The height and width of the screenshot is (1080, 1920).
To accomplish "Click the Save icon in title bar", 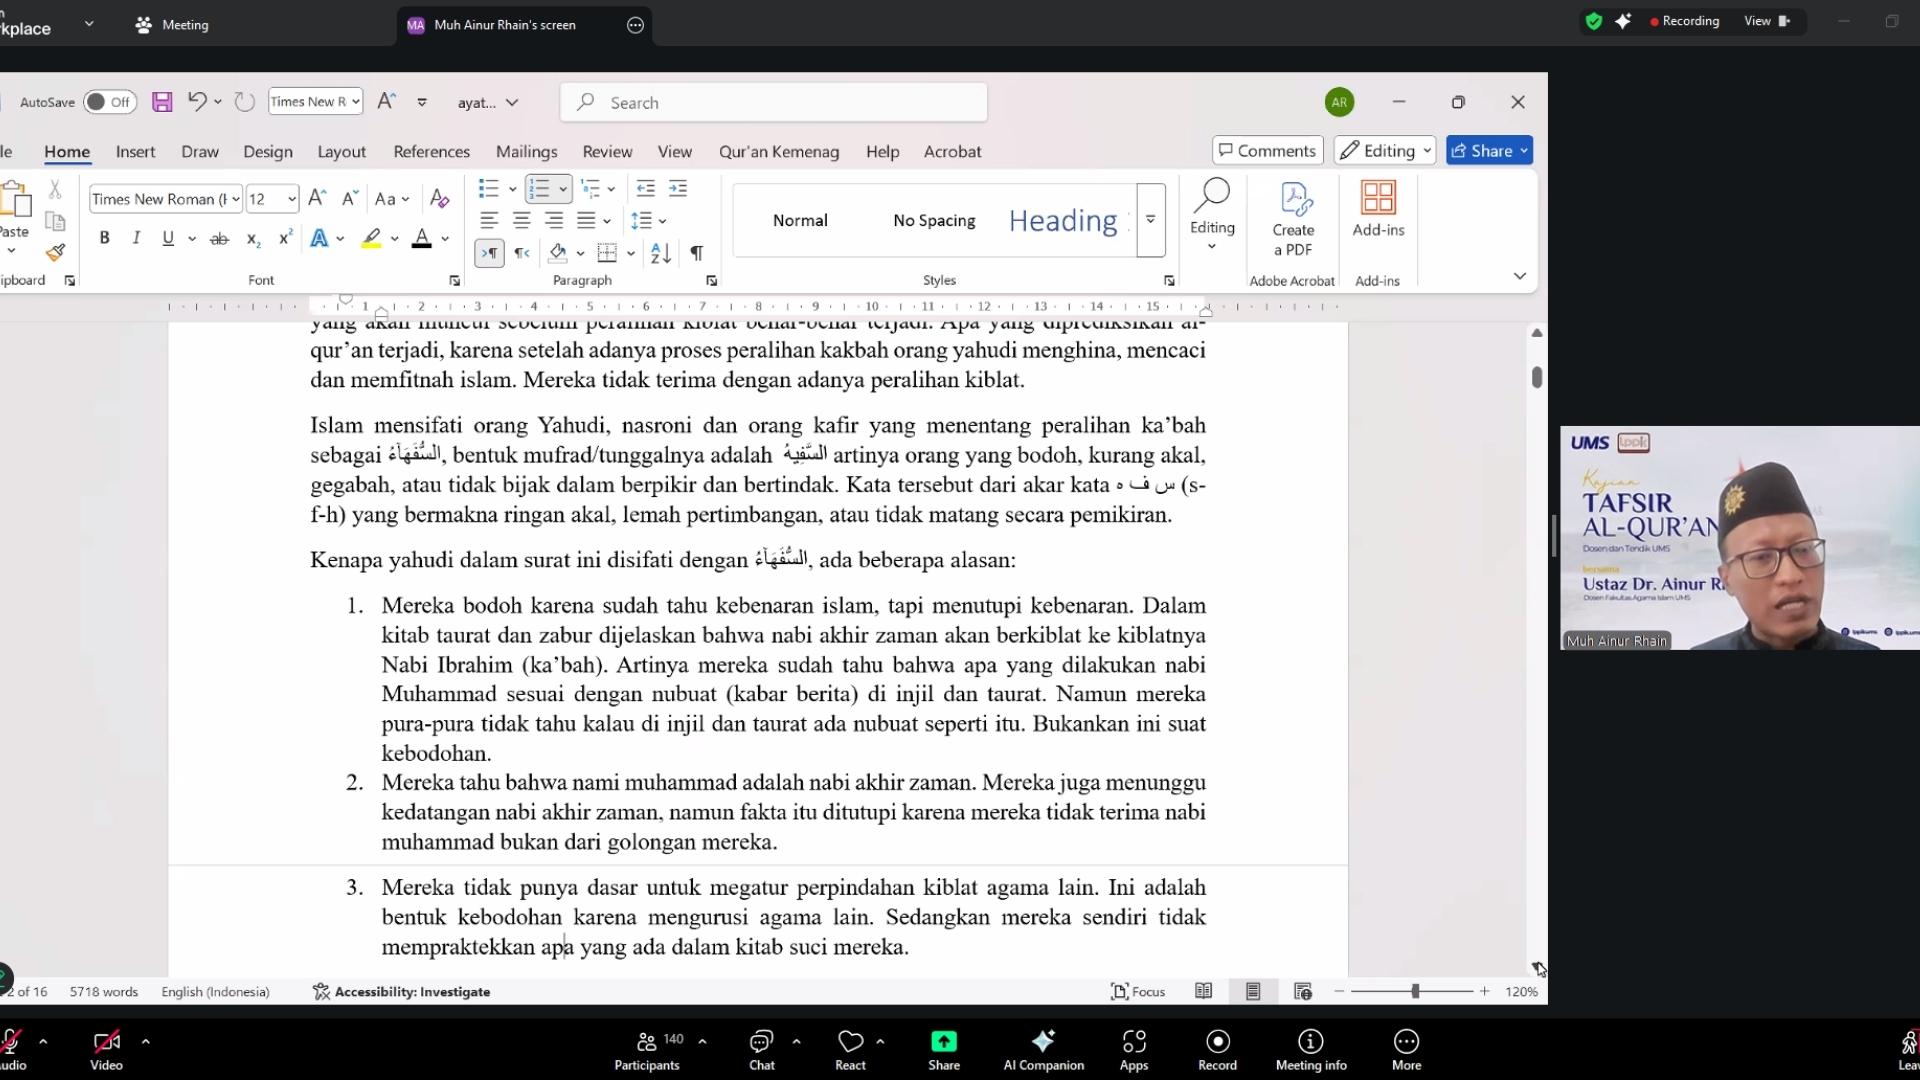I will pos(162,102).
